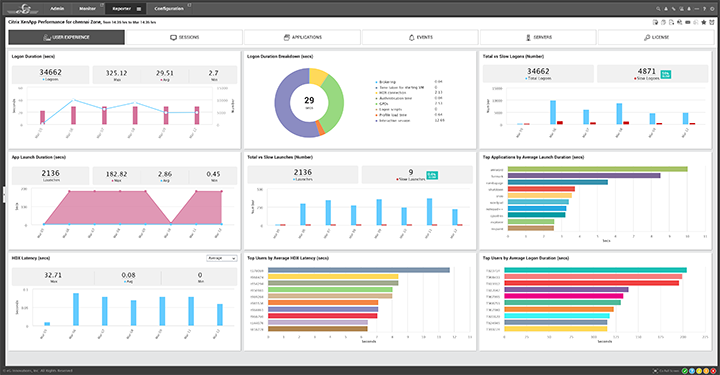Switch to the Servers tab
The image size is (720, 375).
pos(538,37)
